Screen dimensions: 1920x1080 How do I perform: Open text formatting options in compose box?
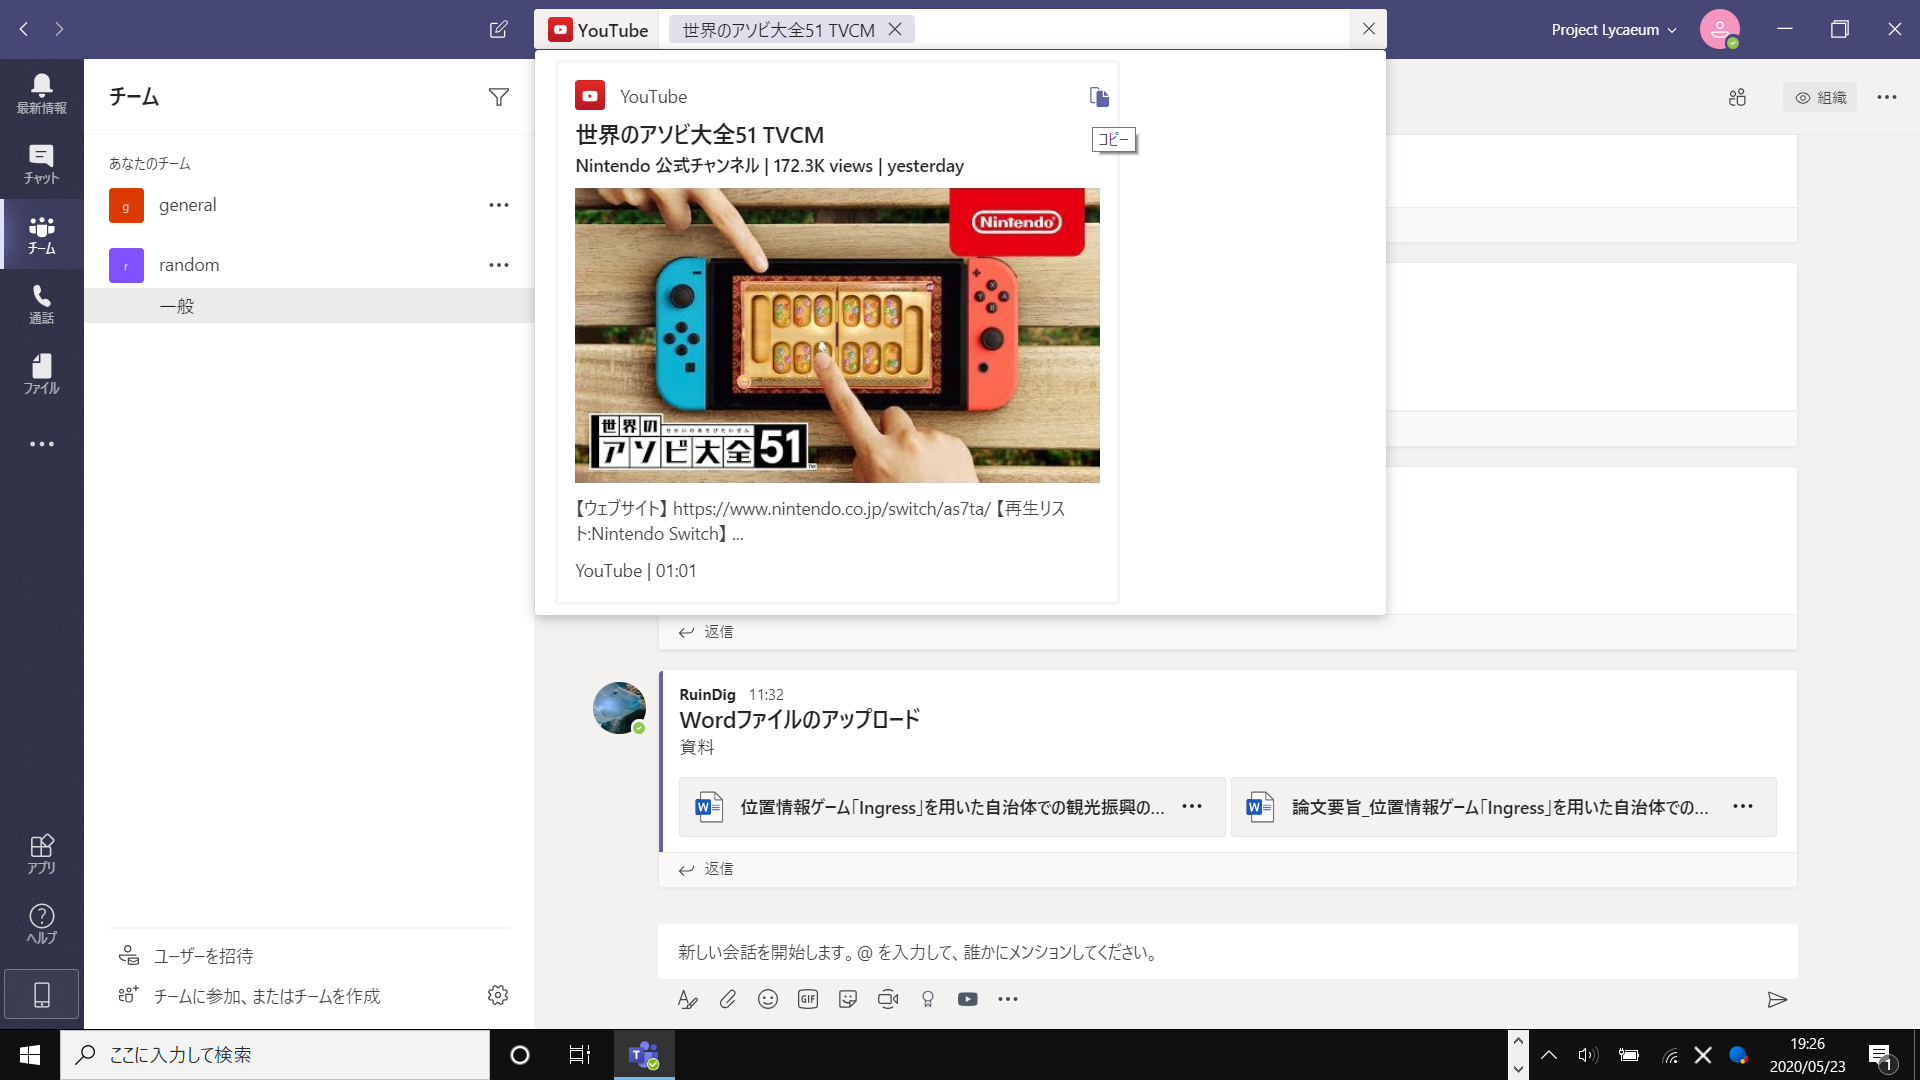pyautogui.click(x=688, y=998)
